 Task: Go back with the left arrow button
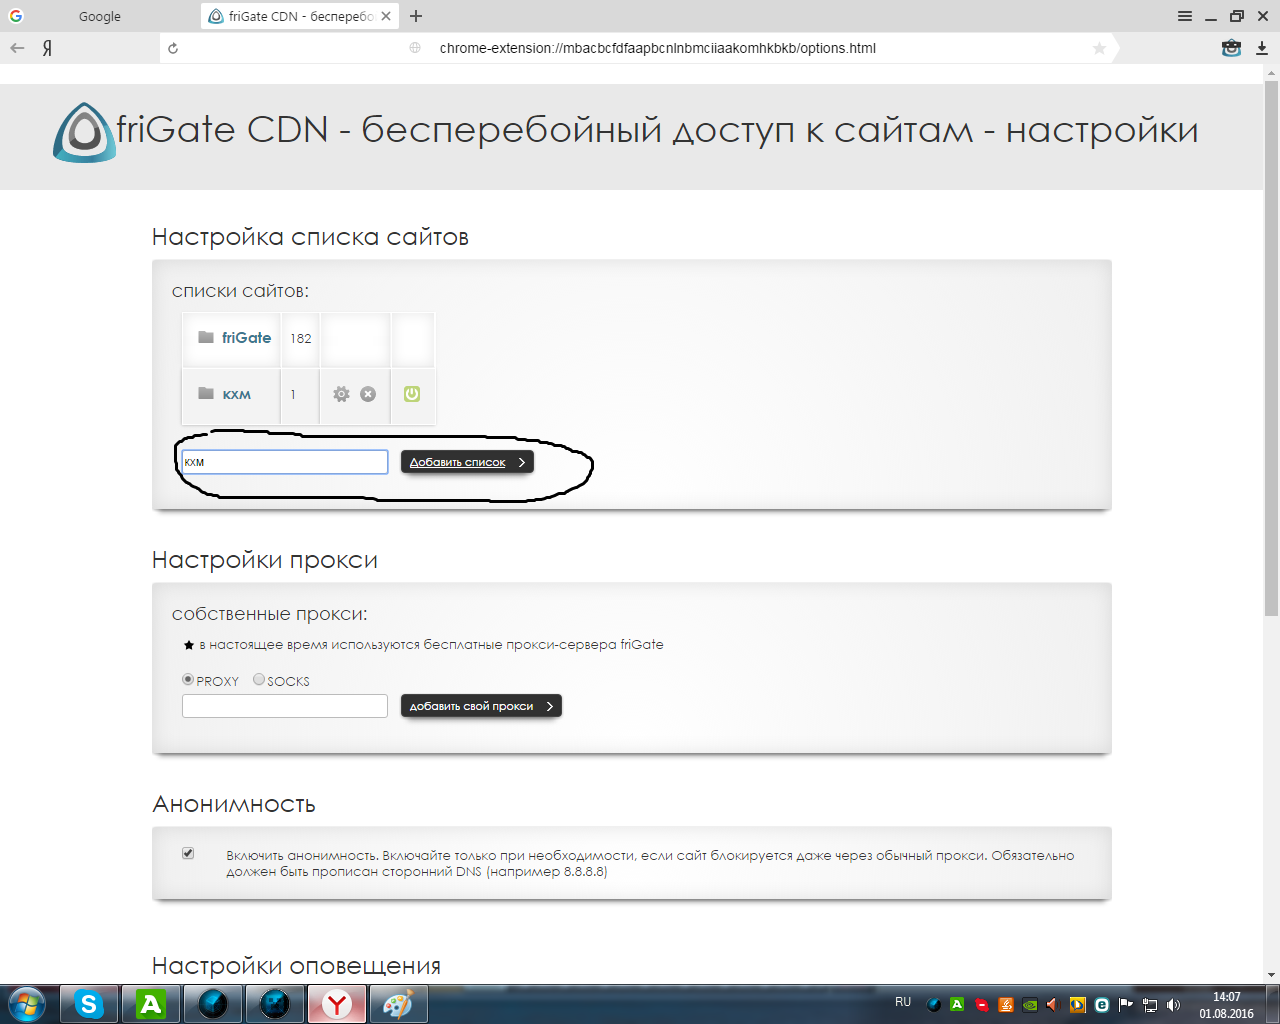point(17,48)
